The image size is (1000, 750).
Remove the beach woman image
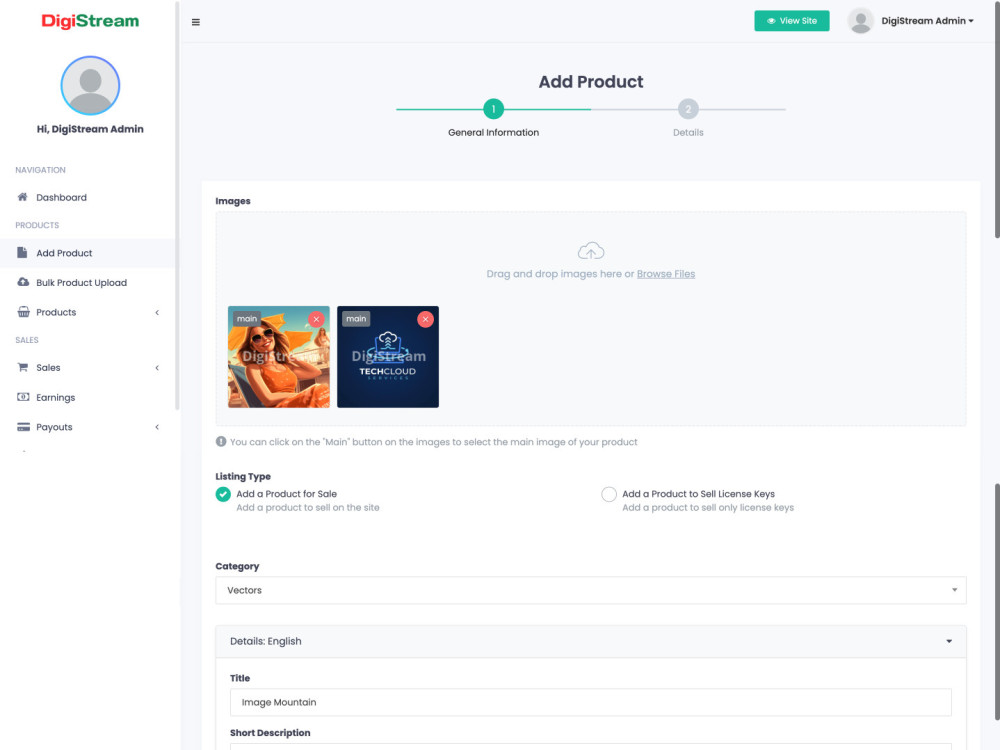point(316,319)
